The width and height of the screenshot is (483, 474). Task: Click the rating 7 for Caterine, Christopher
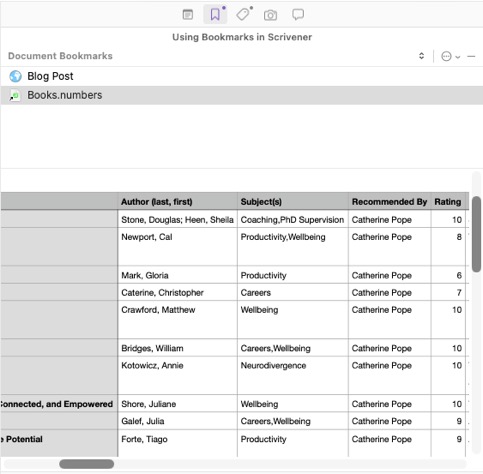click(448, 292)
